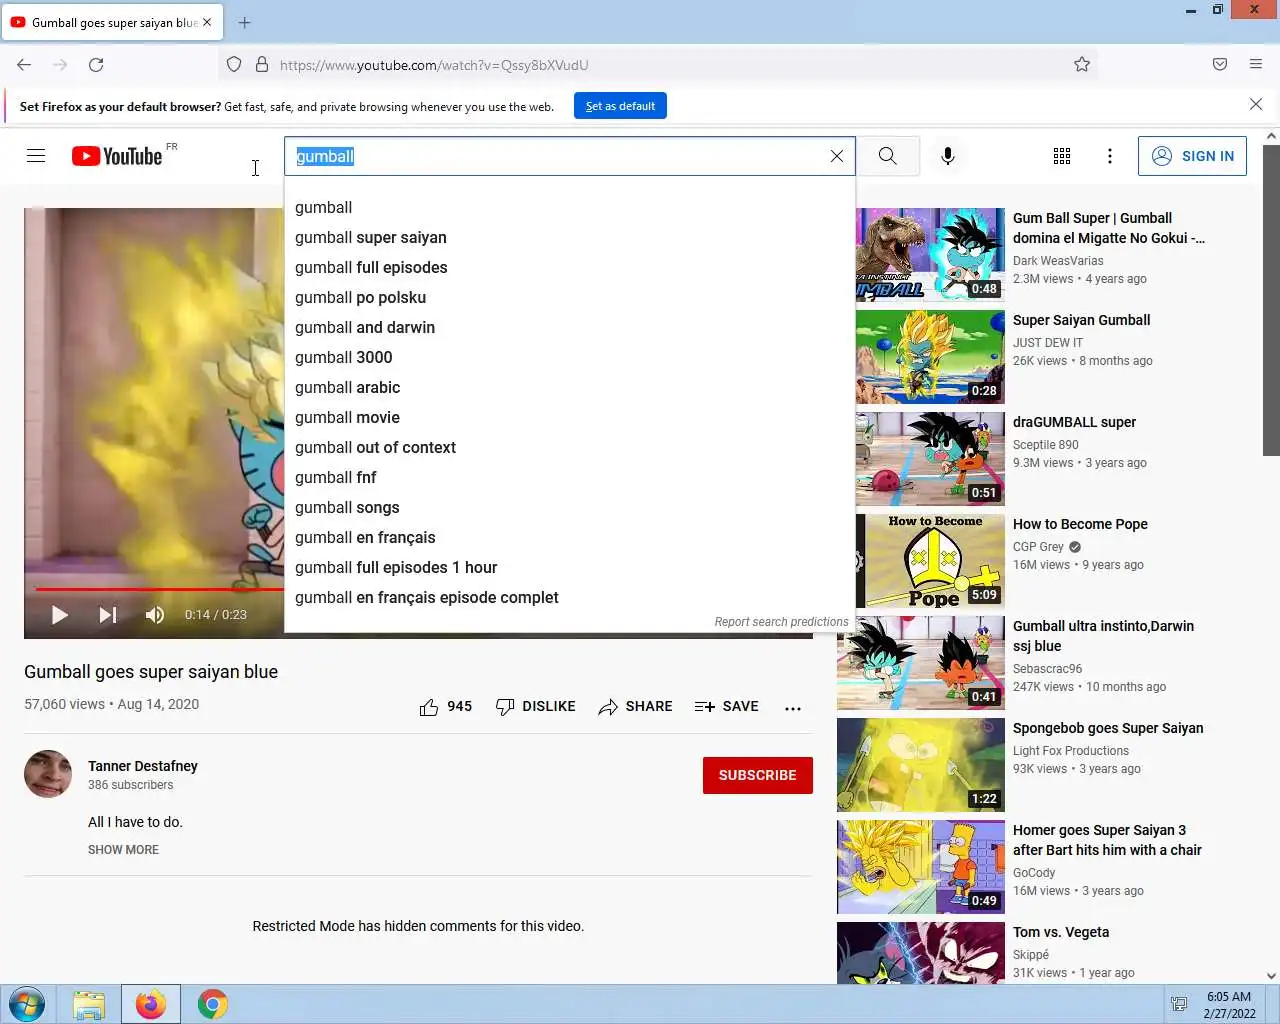Image resolution: width=1280 pixels, height=1024 pixels.
Task: Open 'How to Become Pope' thumbnail
Action: [x=930, y=561]
